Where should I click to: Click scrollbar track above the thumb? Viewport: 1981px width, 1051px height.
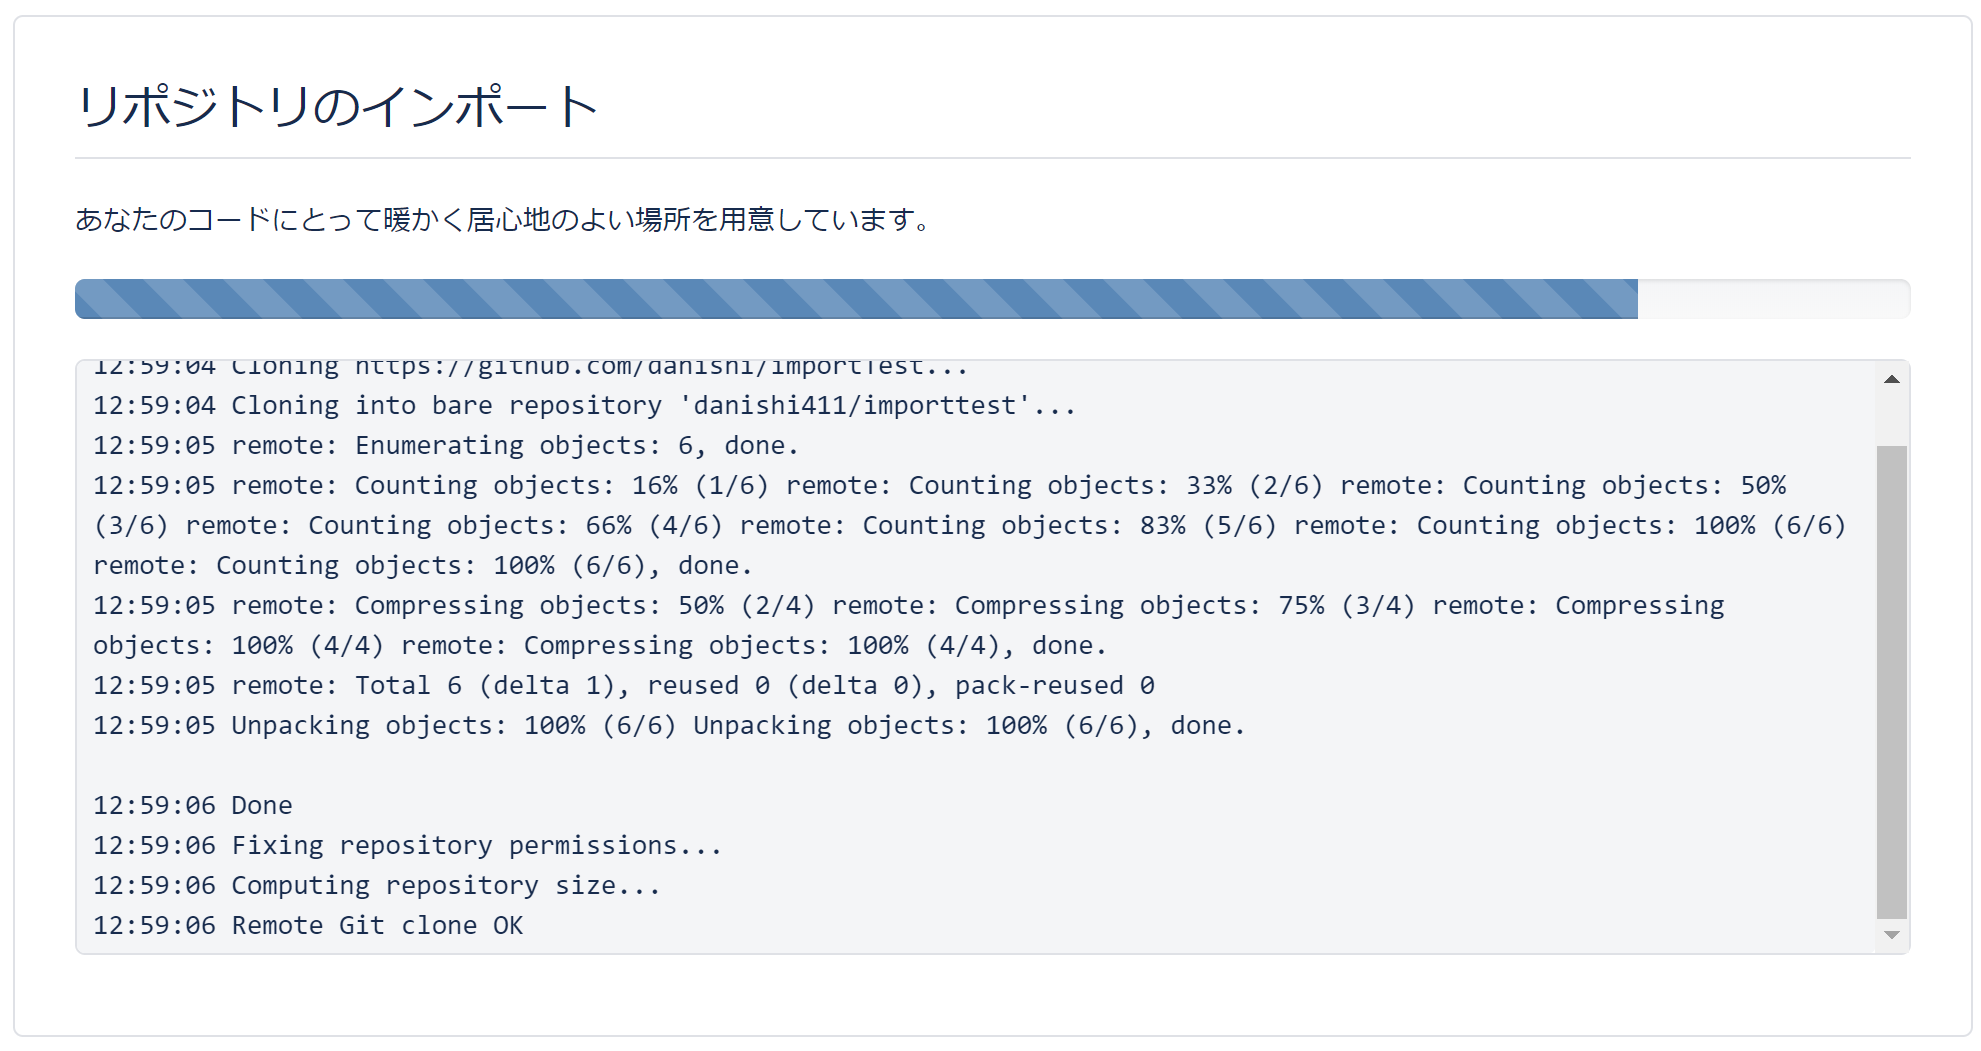coord(1891,420)
